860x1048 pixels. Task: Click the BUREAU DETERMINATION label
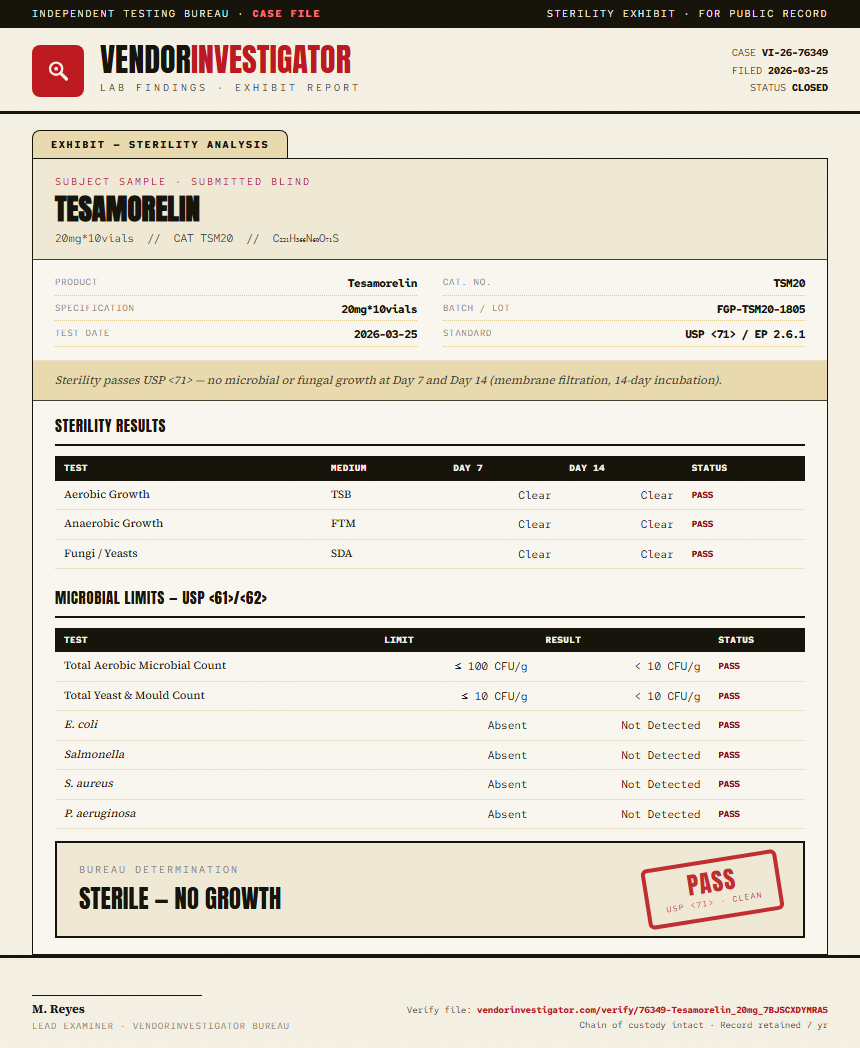click(x=158, y=870)
